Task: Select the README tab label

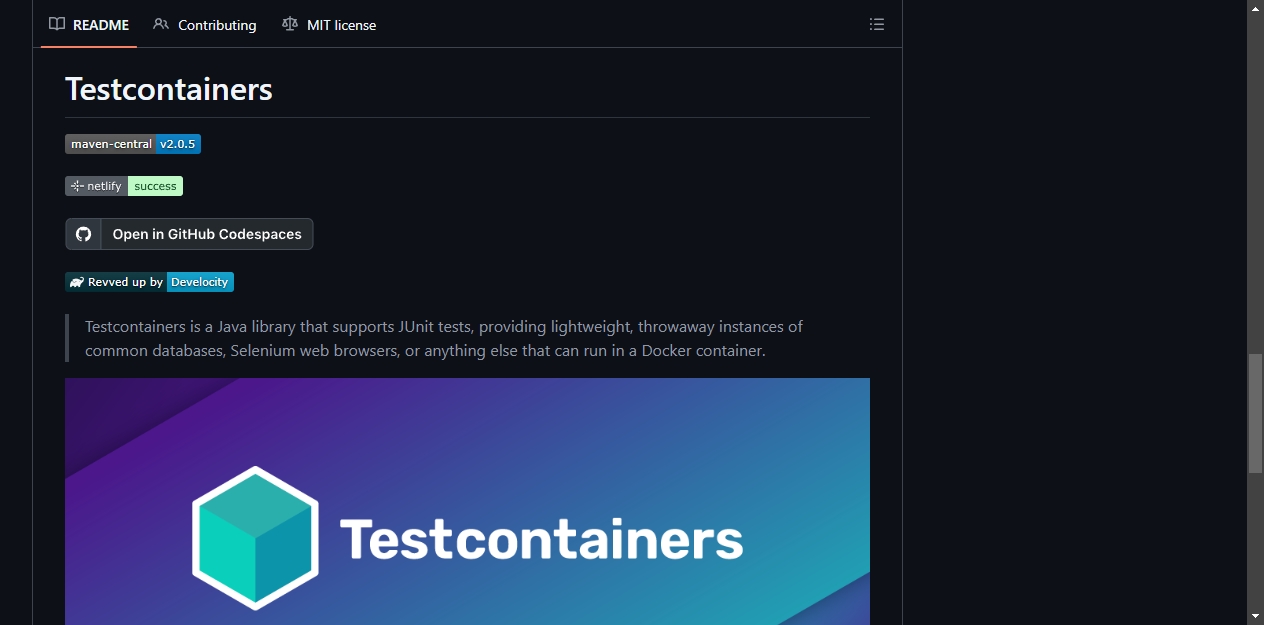Action: [101, 25]
